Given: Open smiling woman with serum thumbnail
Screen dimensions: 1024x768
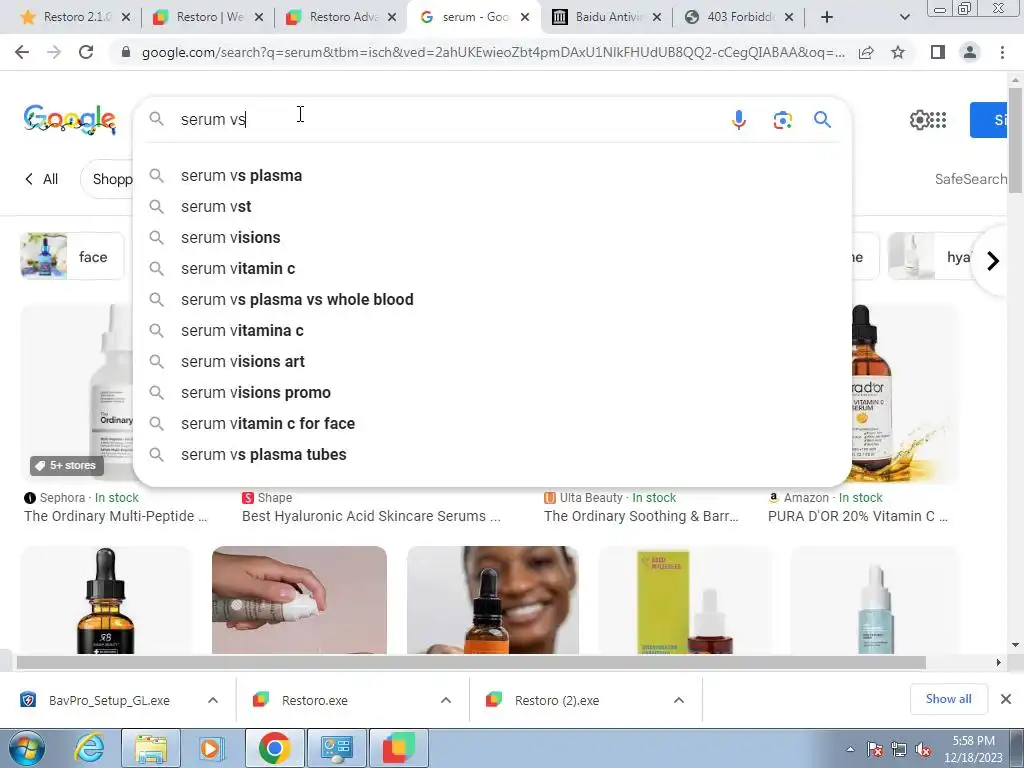Looking at the screenshot, I should 493,600.
